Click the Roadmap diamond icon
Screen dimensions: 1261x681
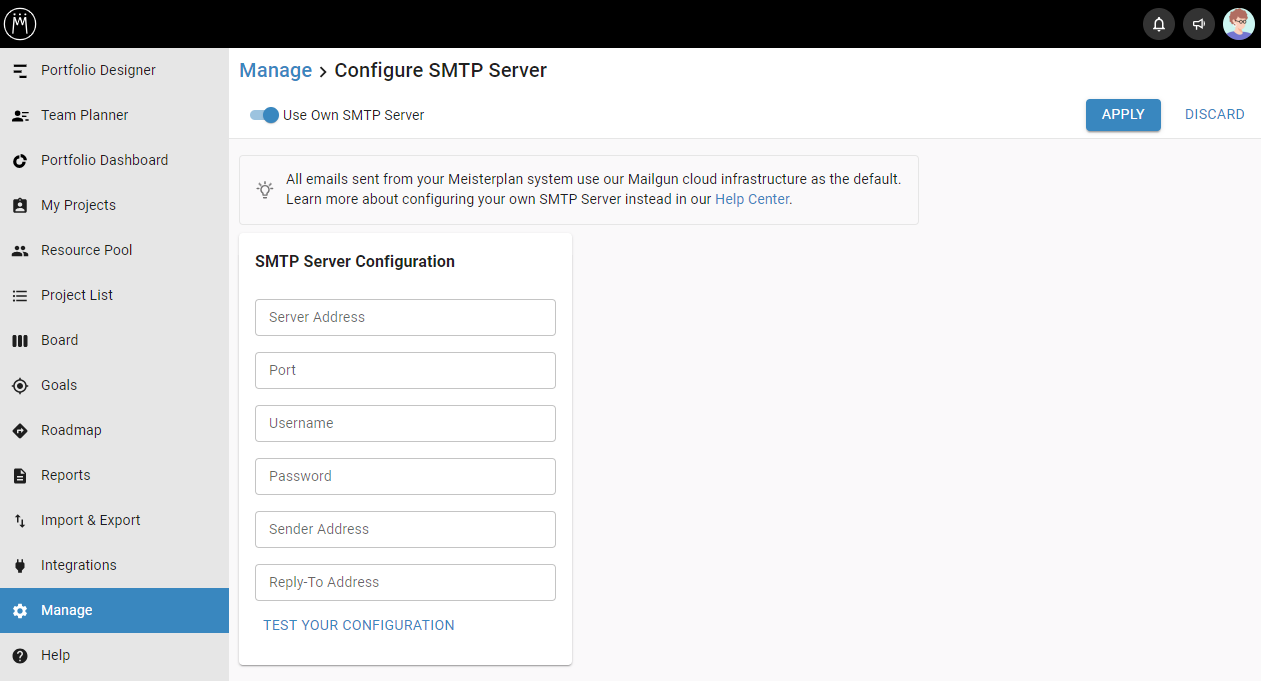coord(20,431)
